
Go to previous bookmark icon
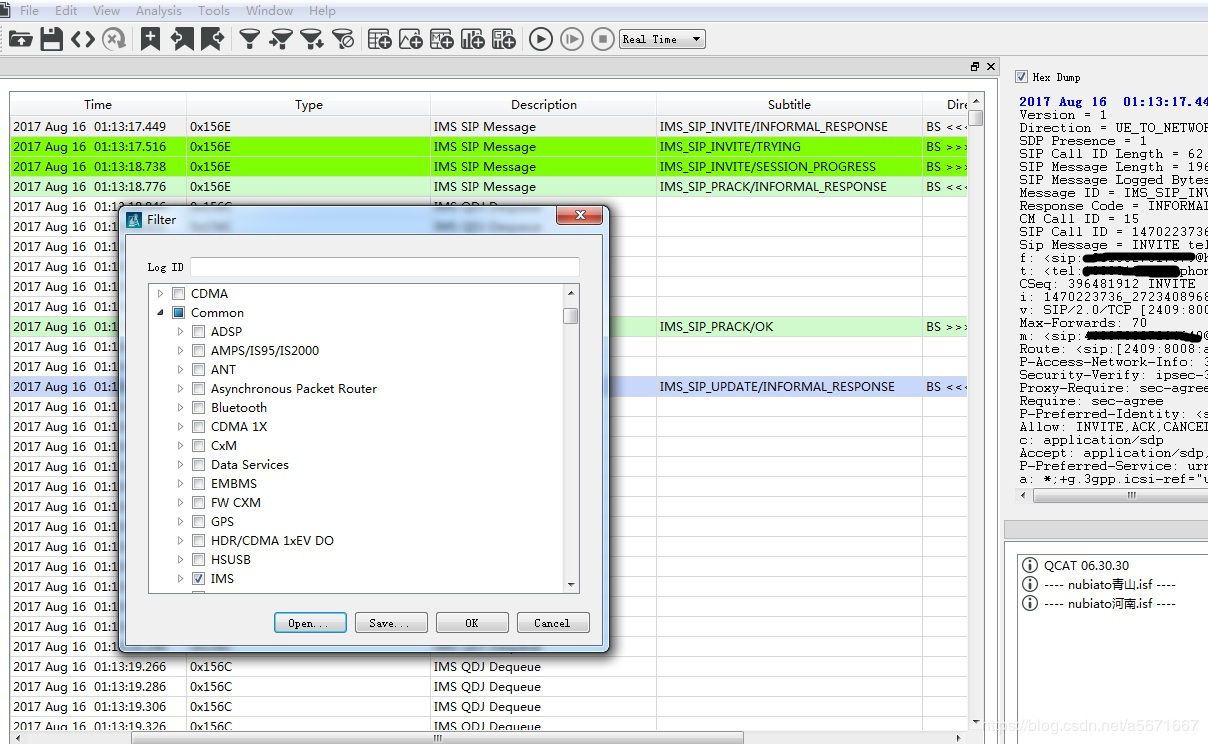pos(182,39)
